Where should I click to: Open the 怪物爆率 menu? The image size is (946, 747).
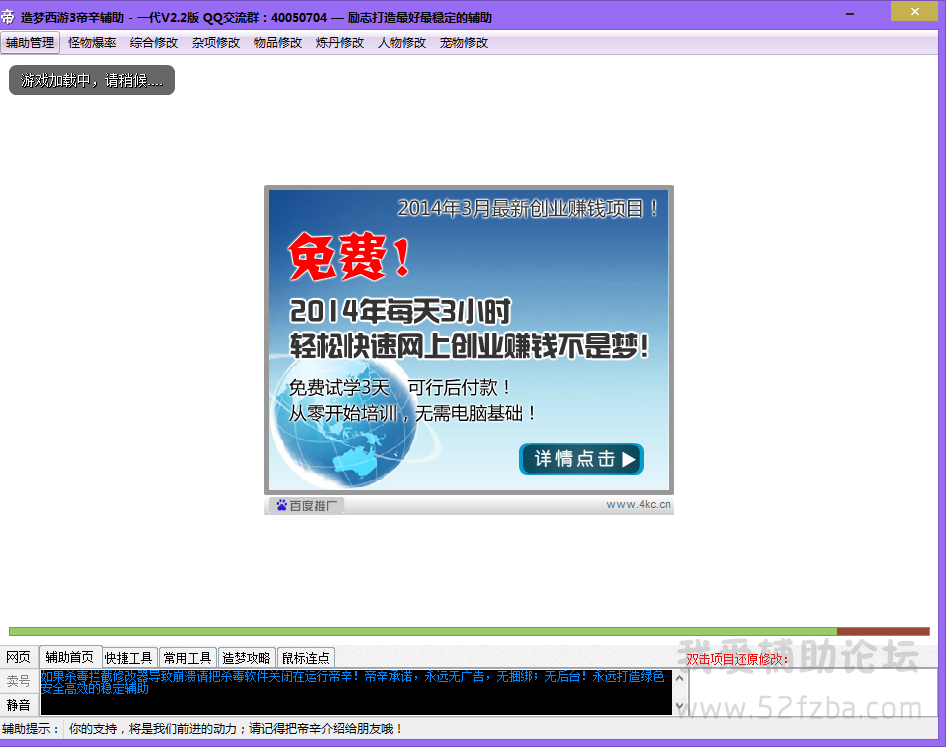[x=92, y=43]
